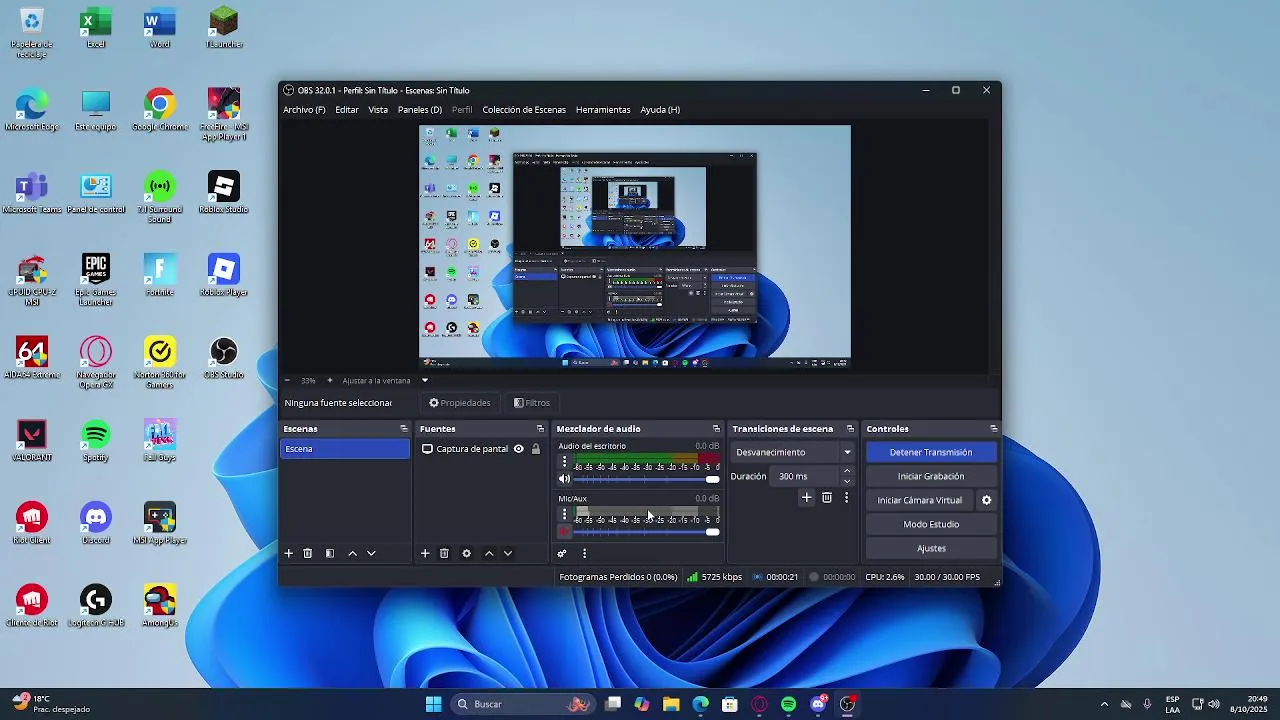Click Duración 300 ms input field

click(805, 476)
